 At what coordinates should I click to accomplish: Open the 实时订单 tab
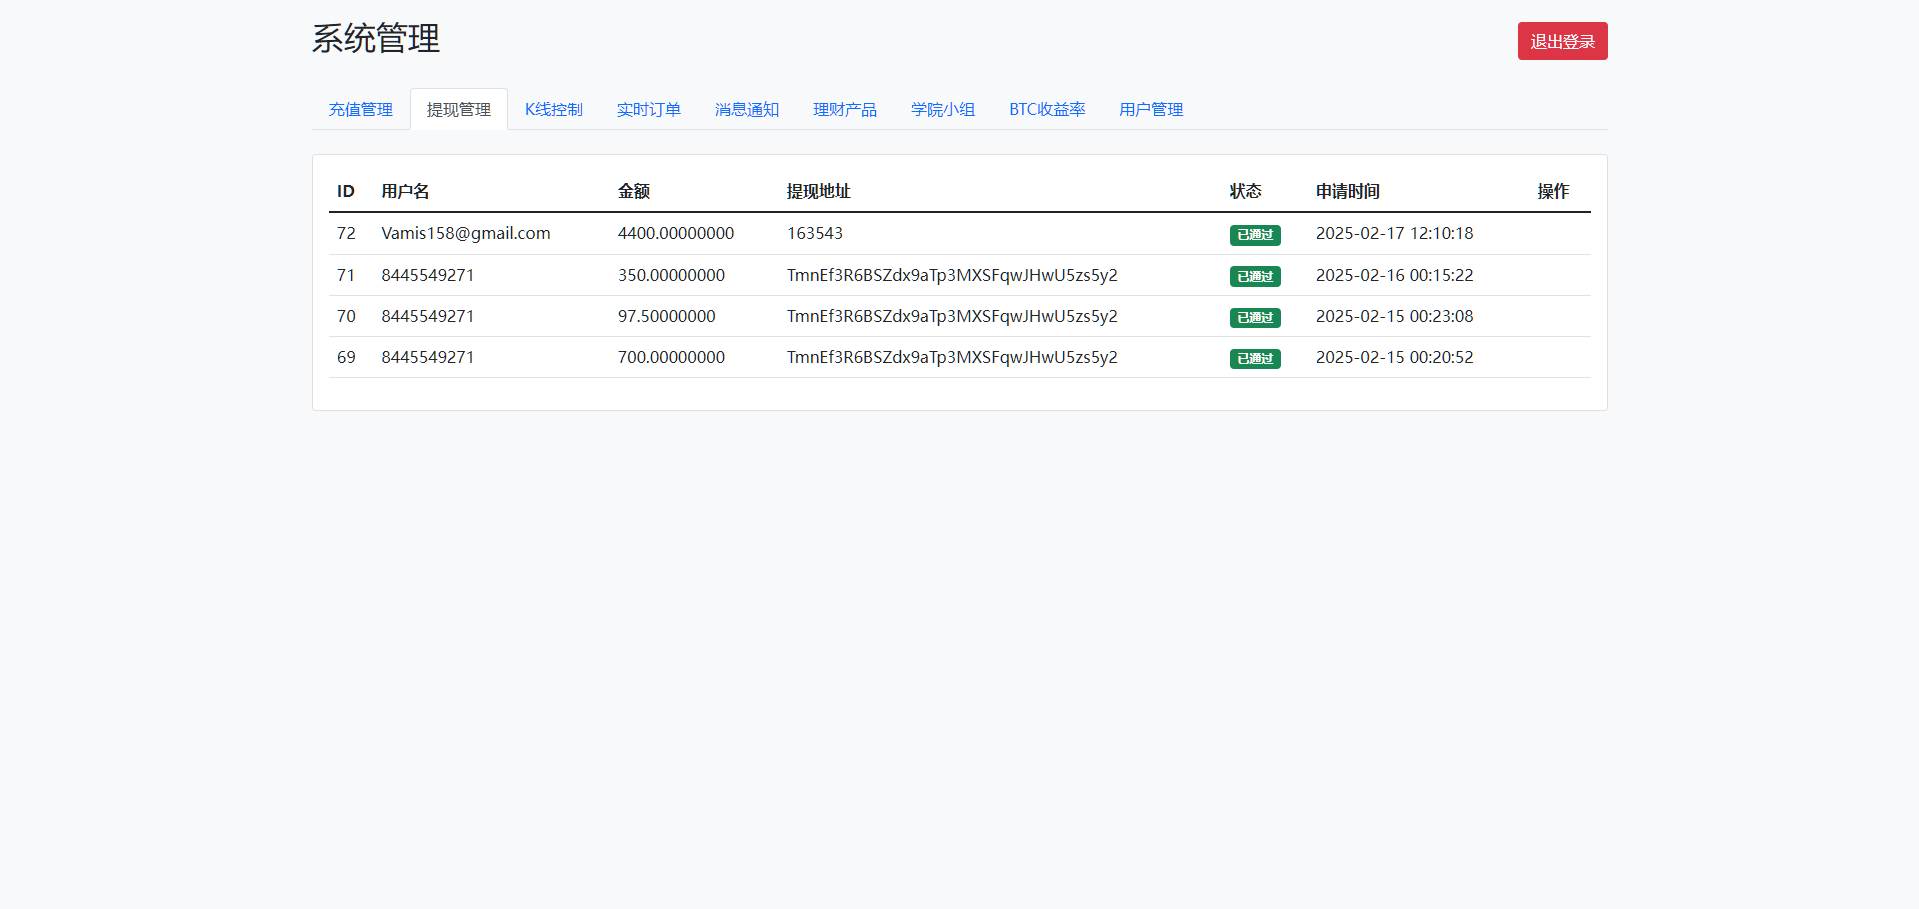click(648, 109)
